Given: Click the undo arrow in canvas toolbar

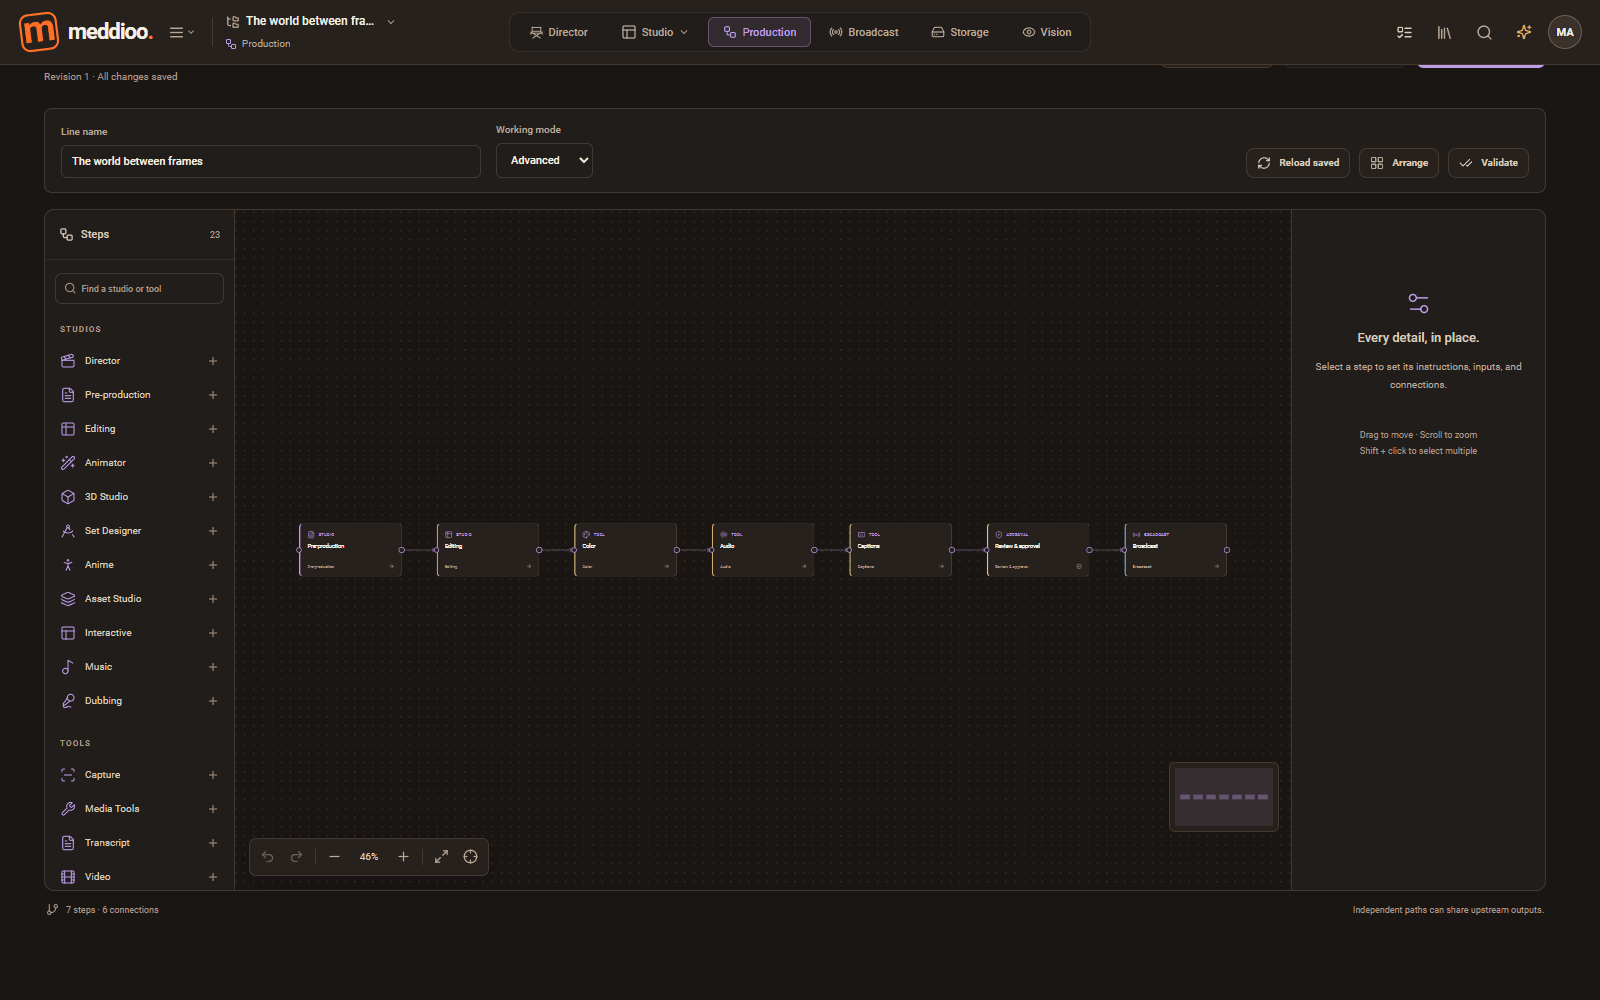Looking at the screenshot, I should (x=268, y=857).
